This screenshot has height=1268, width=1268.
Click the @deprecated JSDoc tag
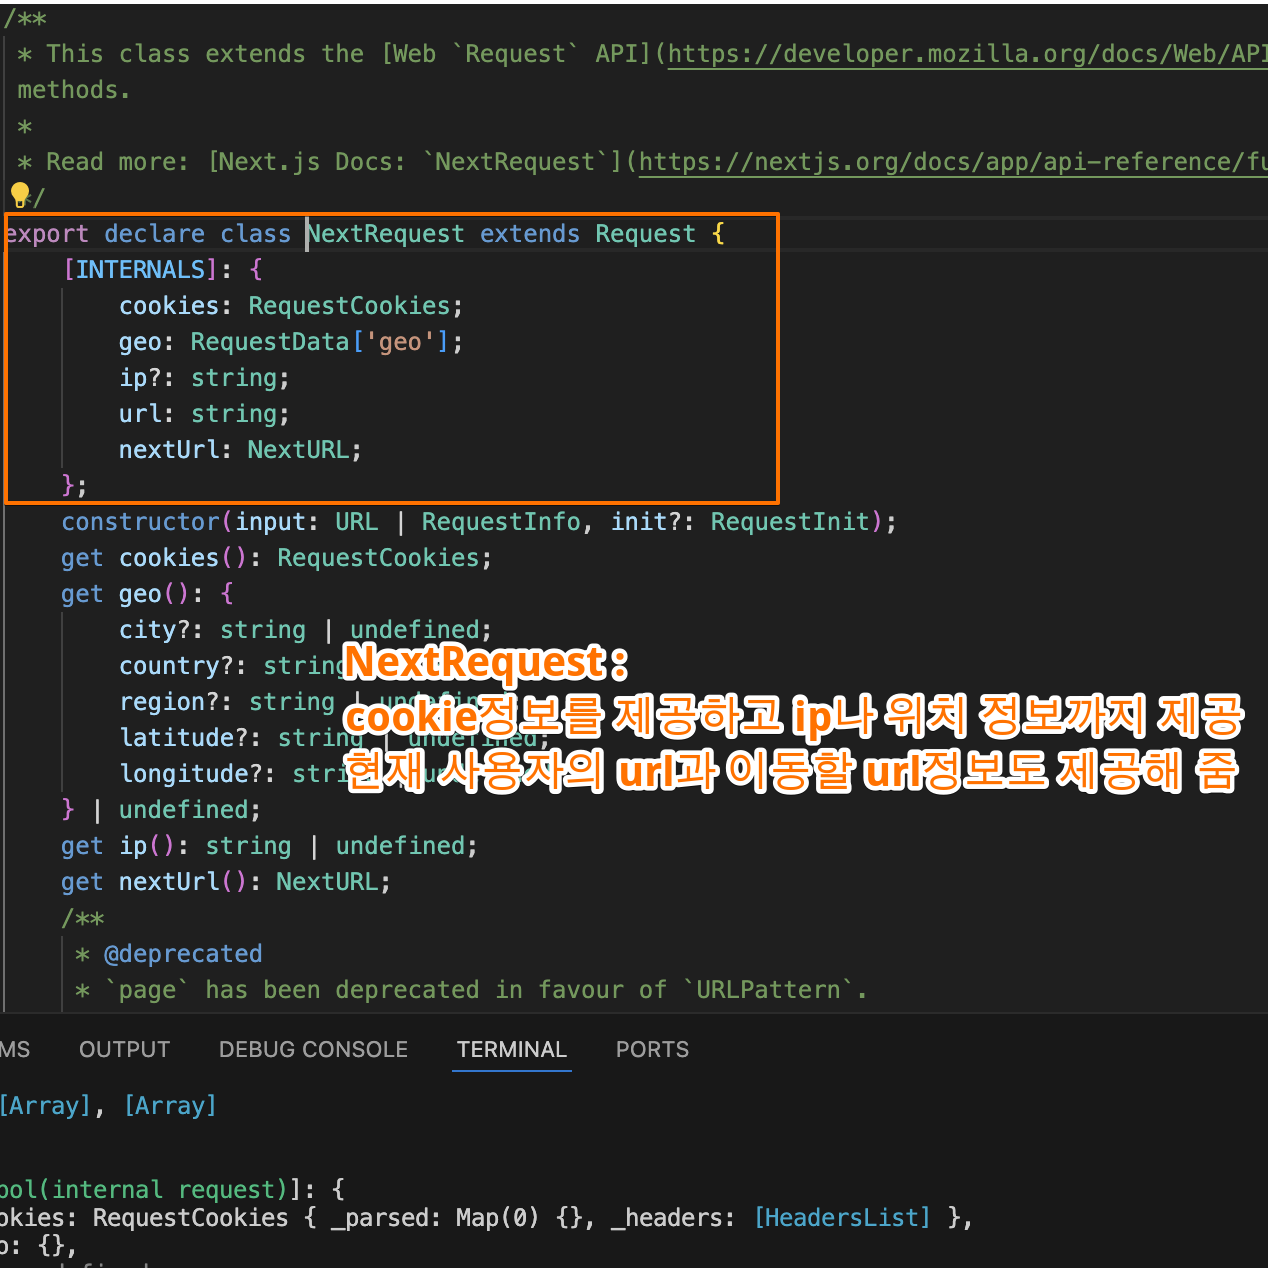click(x=183, y=954)
